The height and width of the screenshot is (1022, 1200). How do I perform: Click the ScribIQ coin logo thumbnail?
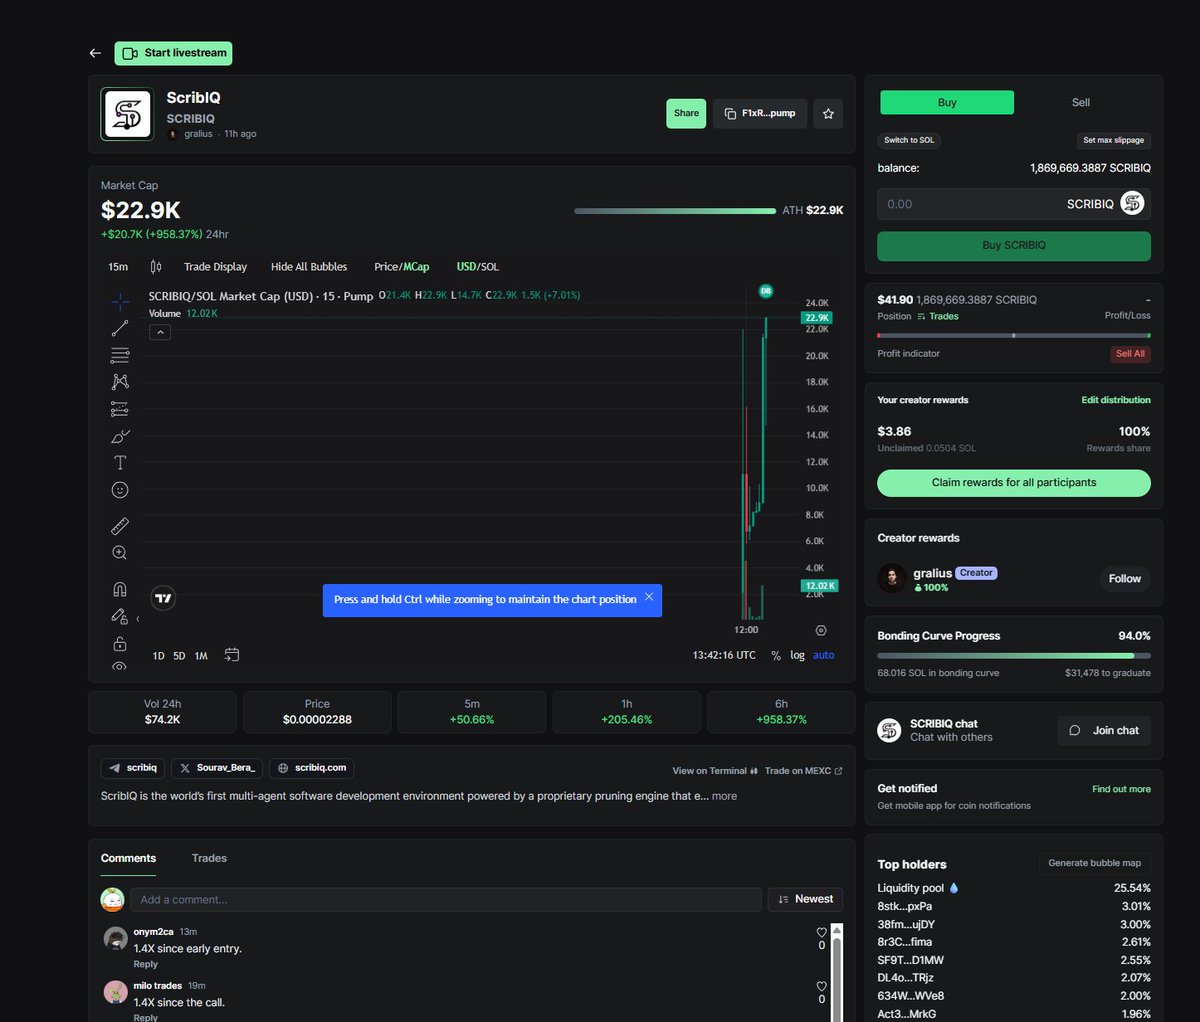coord(128,115)
